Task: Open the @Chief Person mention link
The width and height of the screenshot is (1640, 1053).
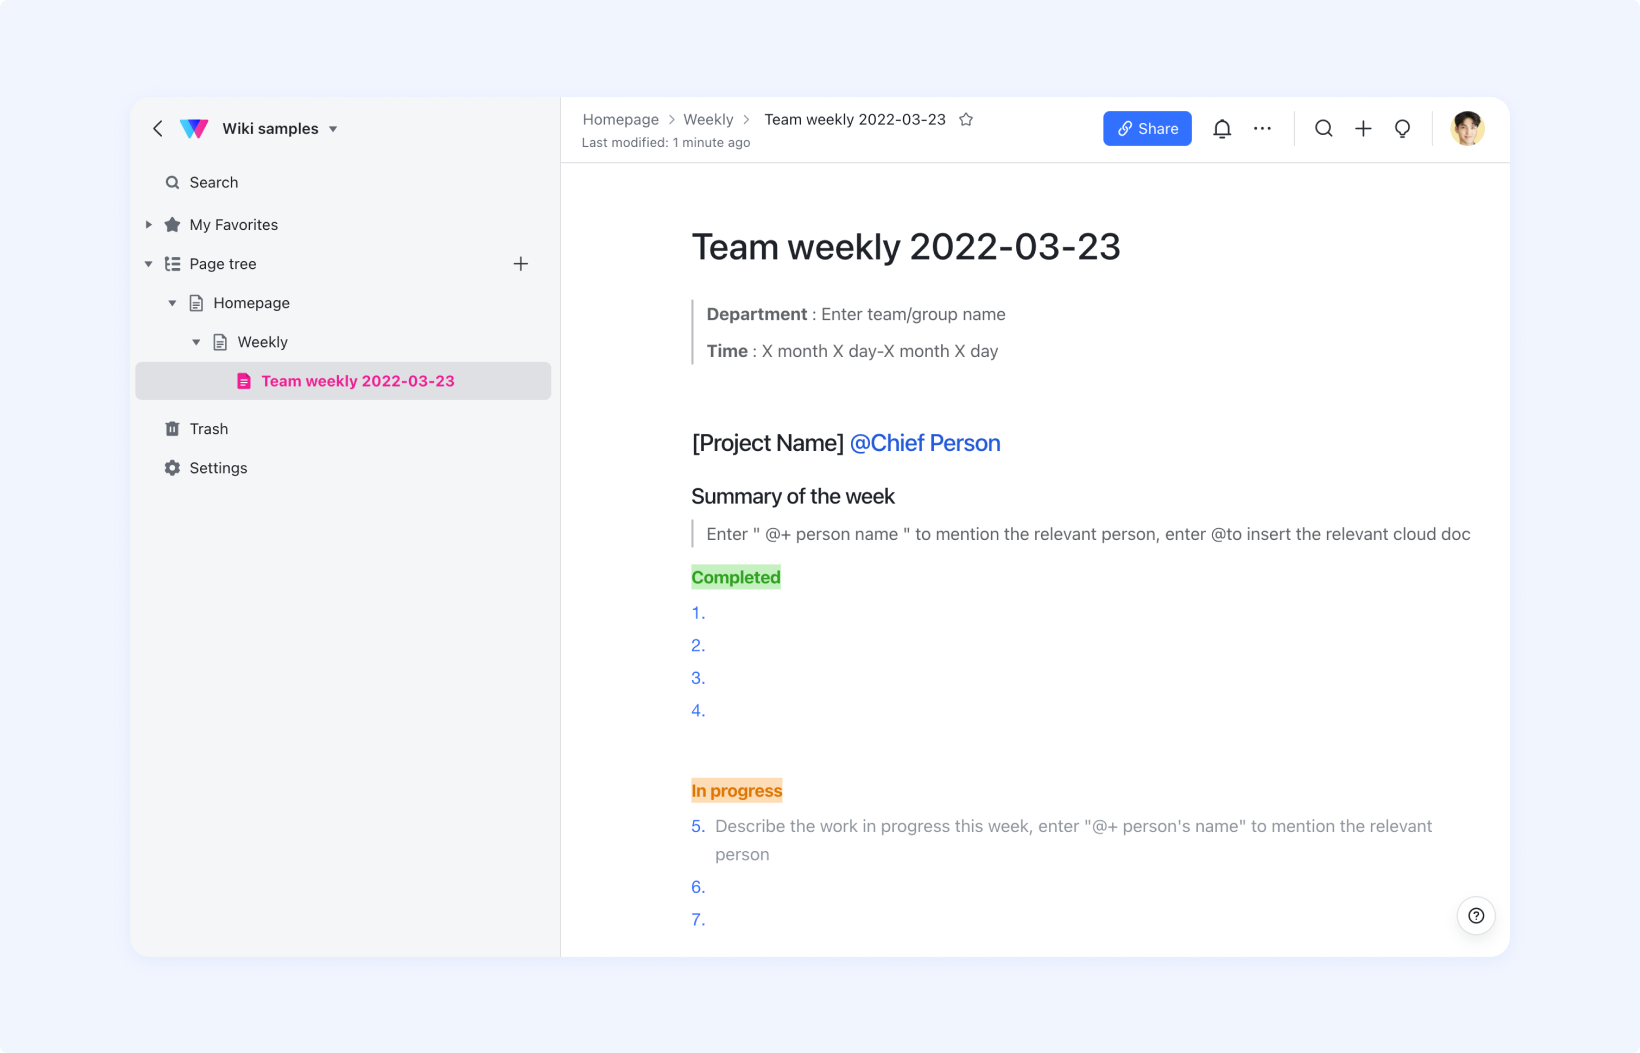Action: (924, 443)
